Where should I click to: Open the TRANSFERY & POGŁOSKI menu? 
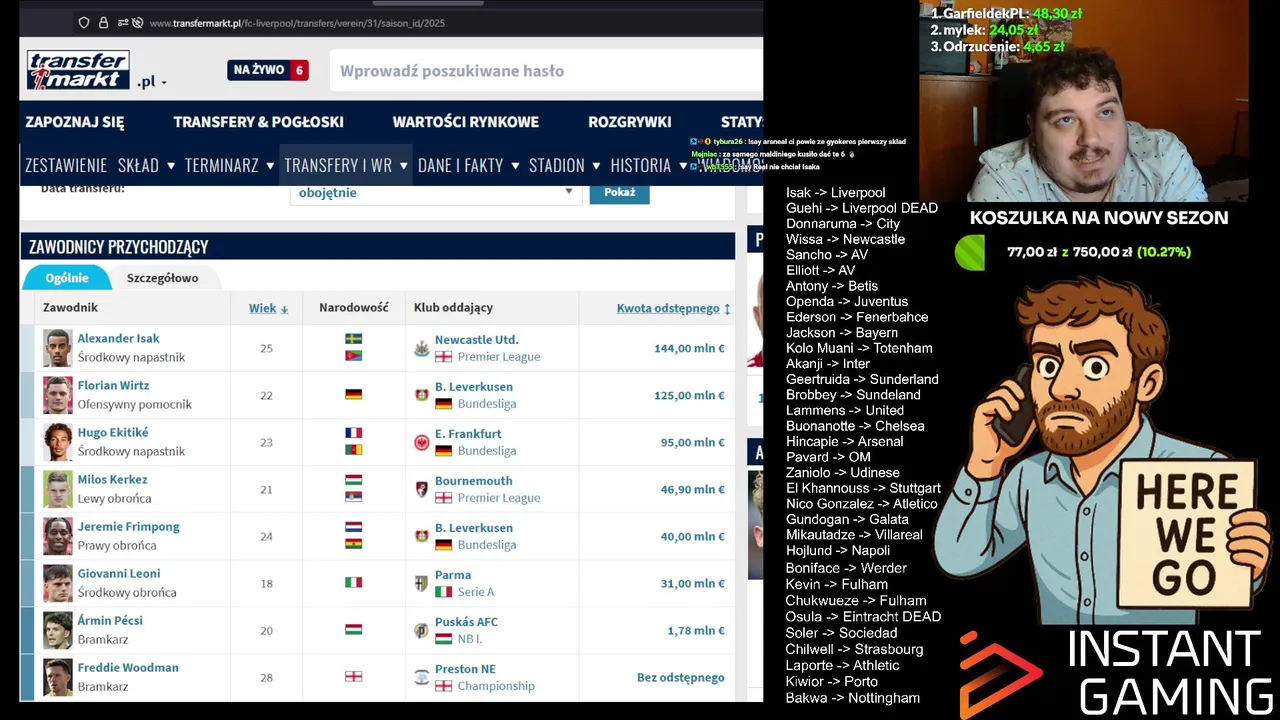tap(258, 122)
